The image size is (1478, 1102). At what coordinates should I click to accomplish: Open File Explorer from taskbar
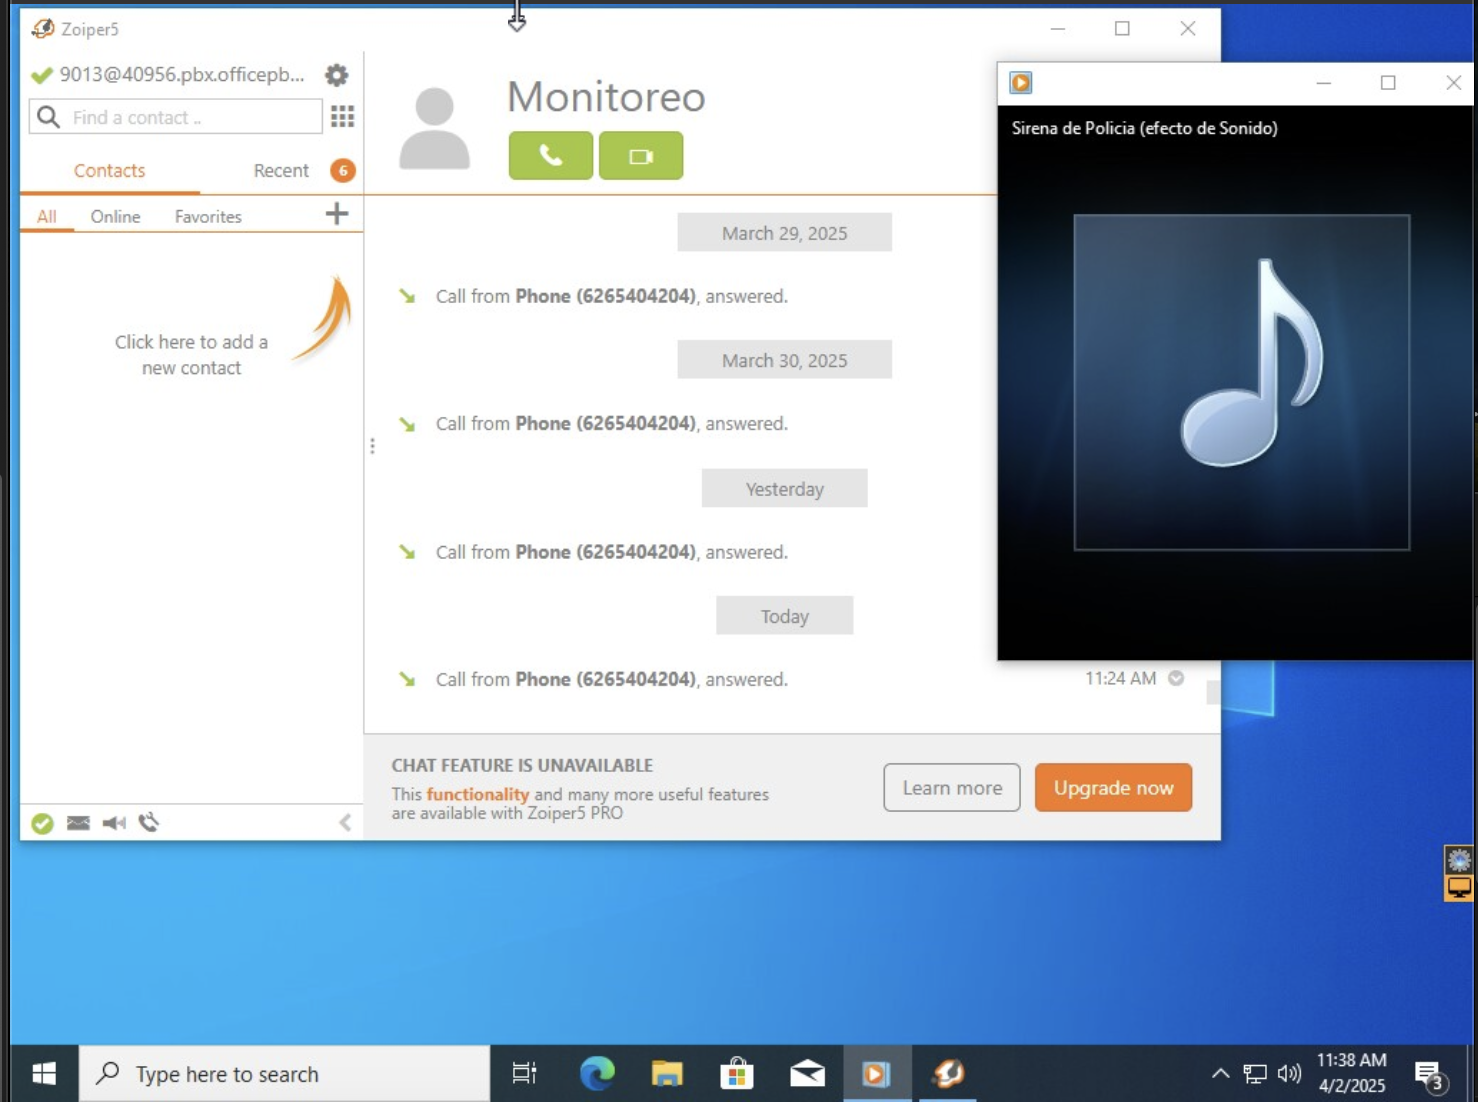(x=667, y=1074)
